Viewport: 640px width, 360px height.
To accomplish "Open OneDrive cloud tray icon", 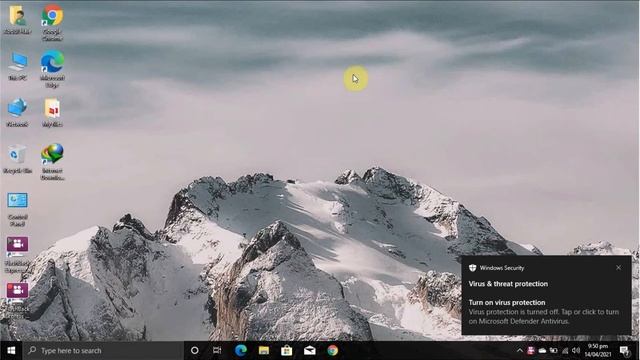I will click(x=542, y=350).
